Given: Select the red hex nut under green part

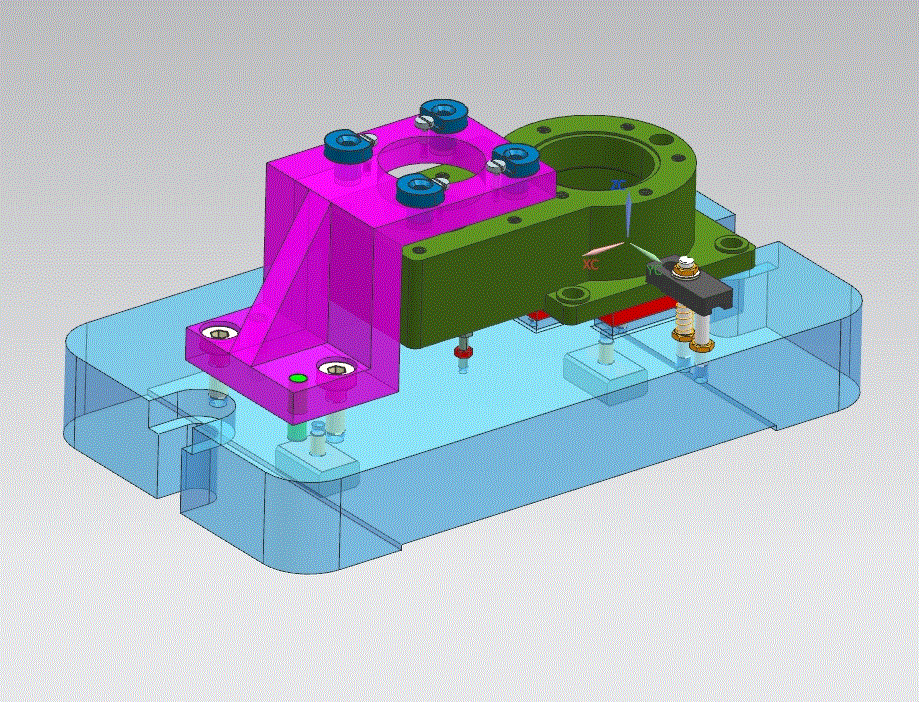Looking at the screenshot, I should (x=463, y=352).
